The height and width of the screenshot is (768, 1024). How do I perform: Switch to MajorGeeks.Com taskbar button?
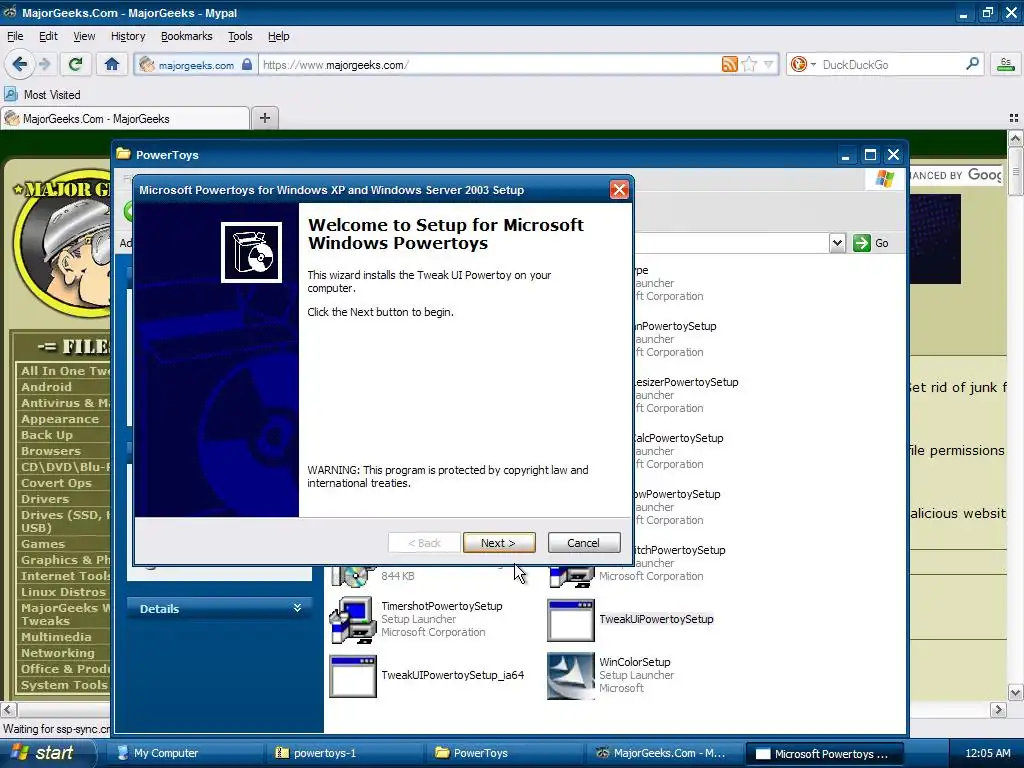click(x=664, y=753)
